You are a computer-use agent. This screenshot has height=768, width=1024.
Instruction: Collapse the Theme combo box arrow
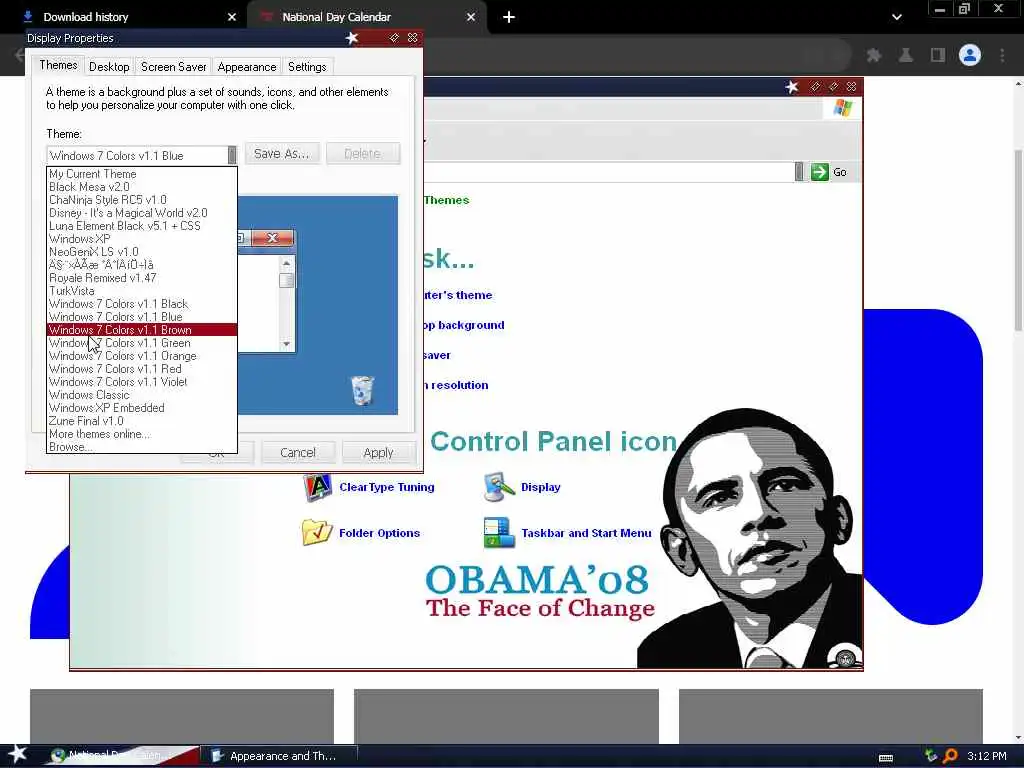(x=232, y=155)
